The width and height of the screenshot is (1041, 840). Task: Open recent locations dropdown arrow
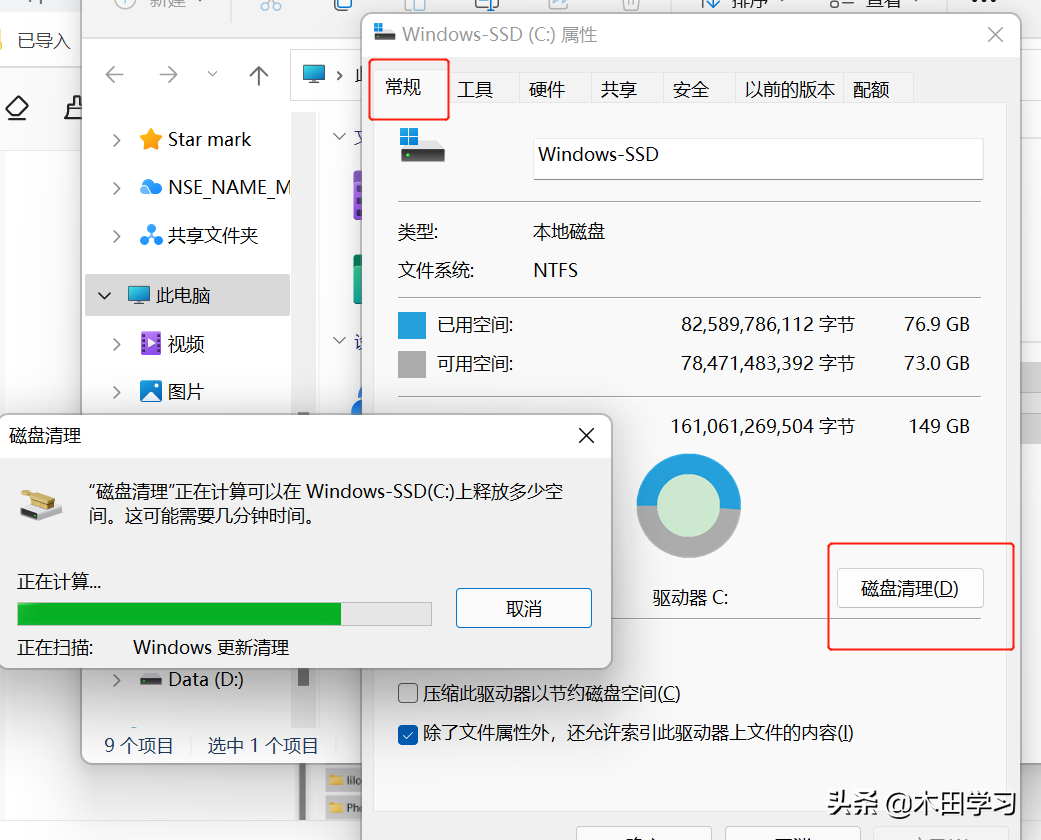[212, 74]
